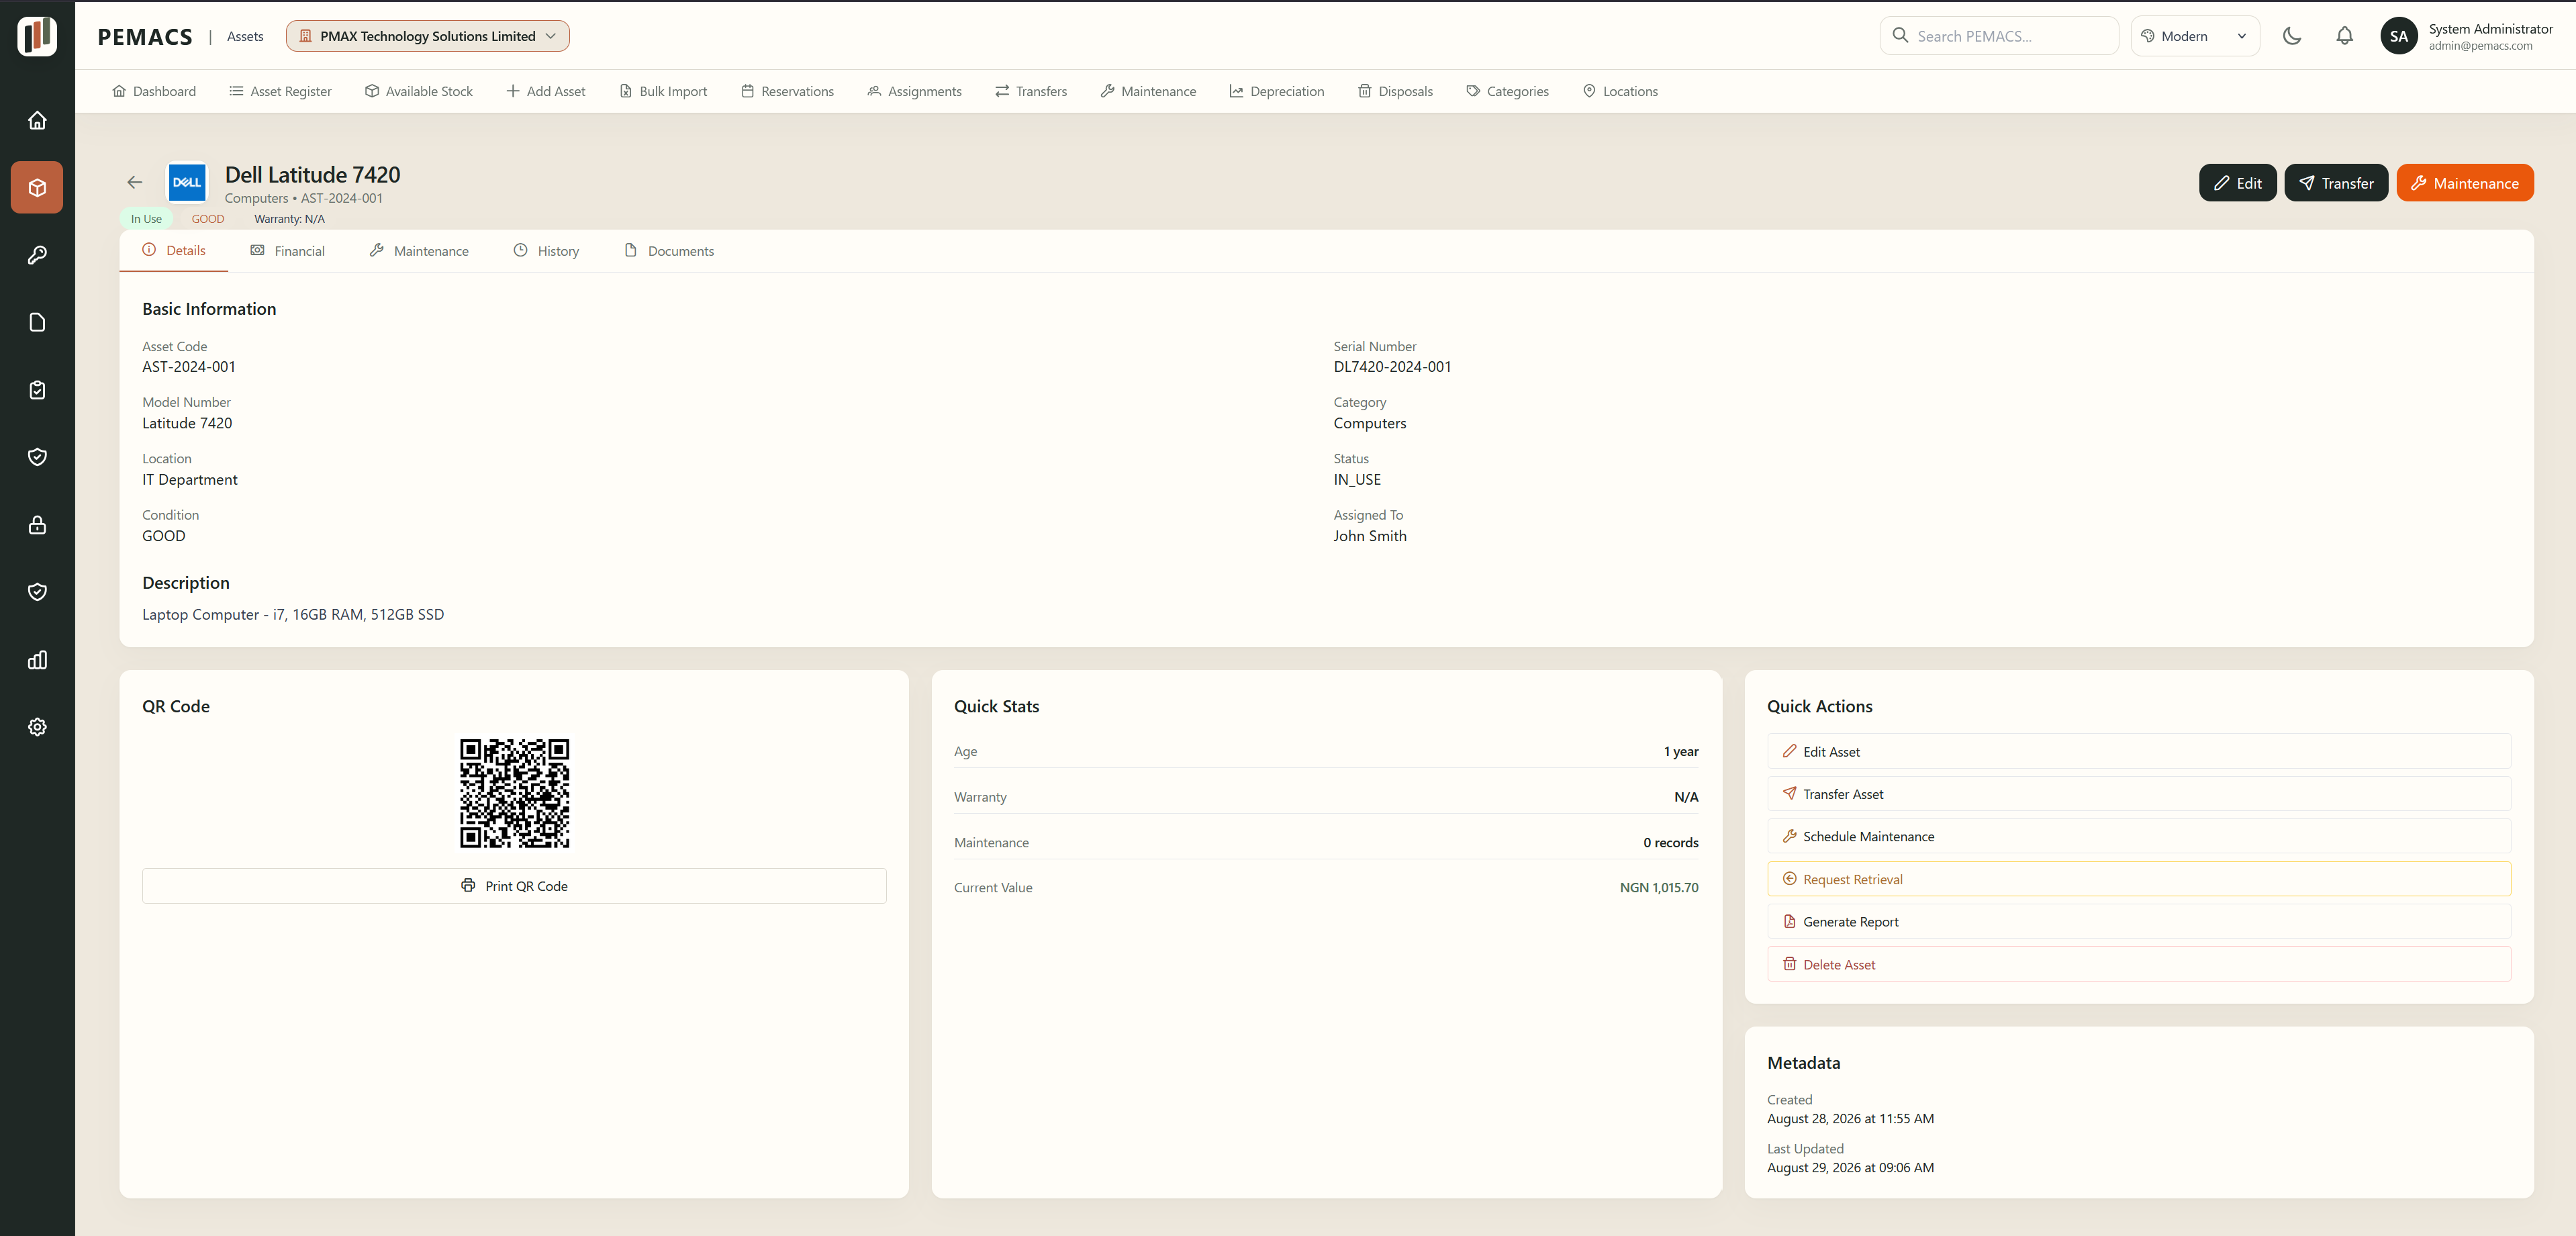This screenshot has width=2576, height=1236.
Task: Open notifications bell icon
Action: [2344, 36]
